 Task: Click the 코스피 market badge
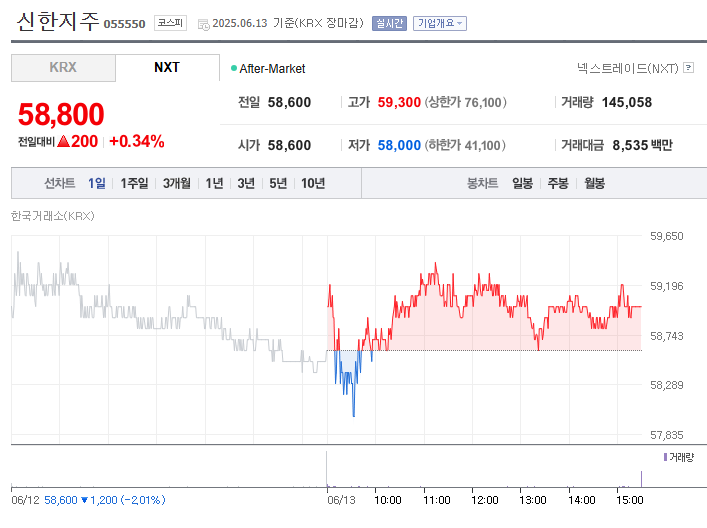tap(170, 23)
